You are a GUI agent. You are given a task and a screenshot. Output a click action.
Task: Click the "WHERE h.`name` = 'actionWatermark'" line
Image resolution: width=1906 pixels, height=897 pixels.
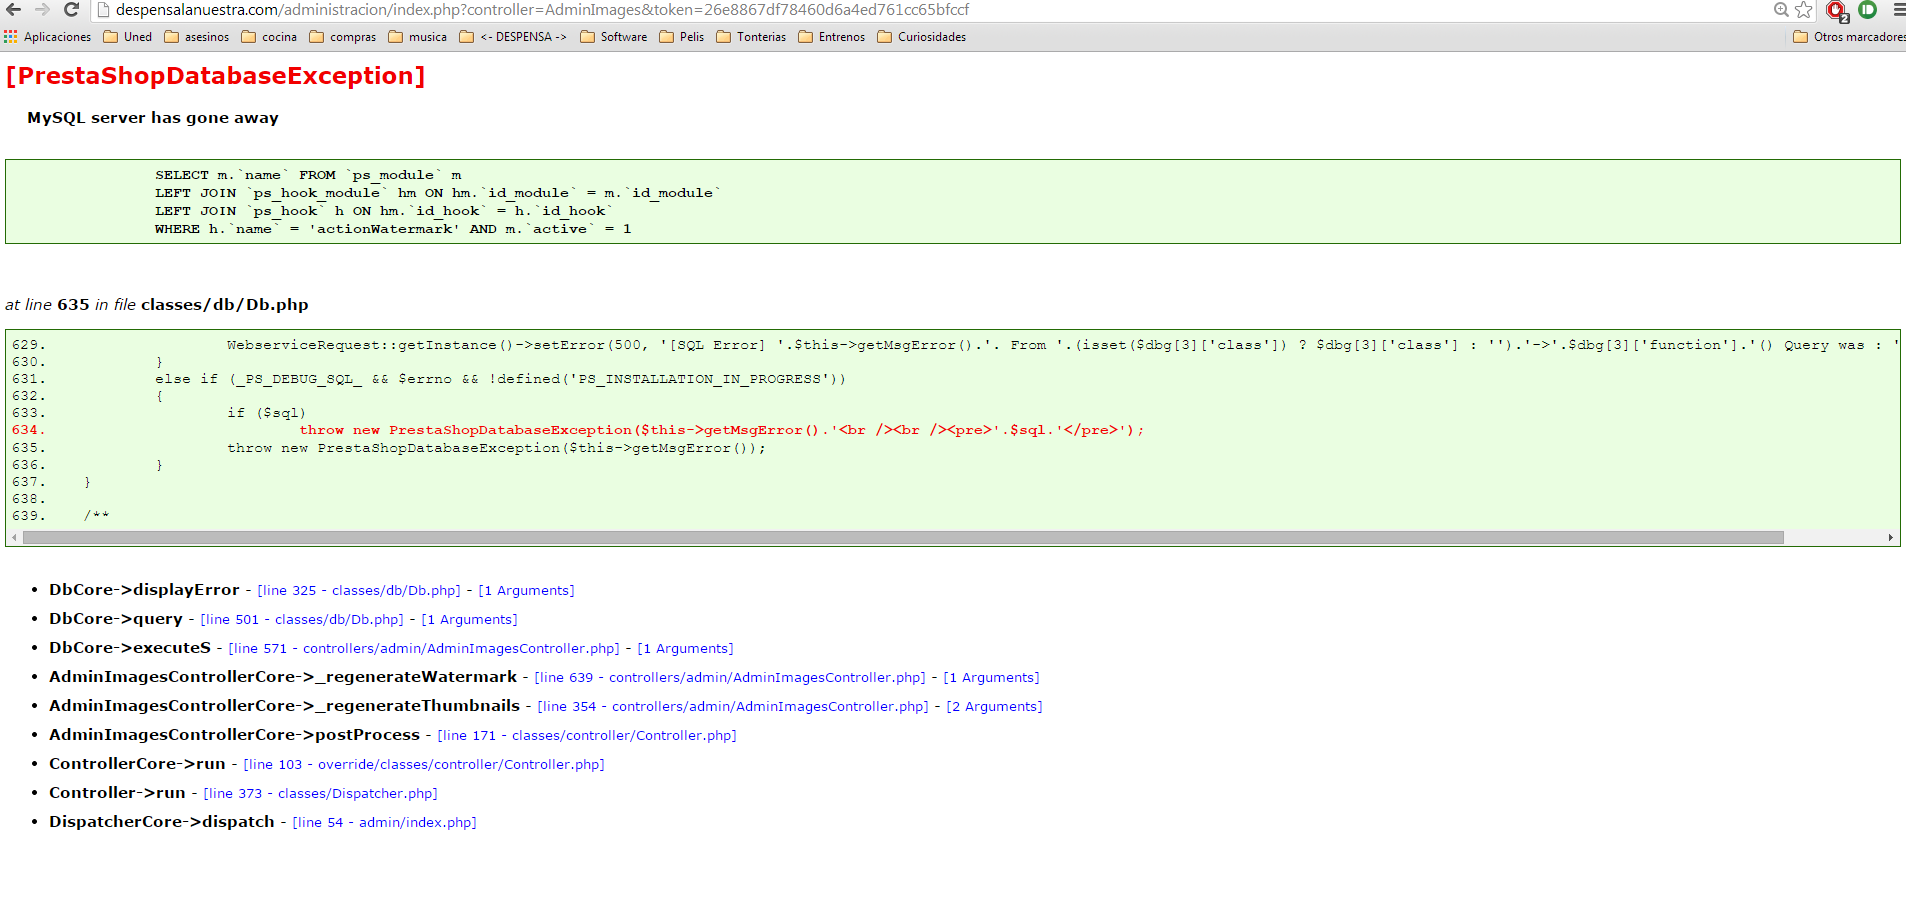[393, 229]
